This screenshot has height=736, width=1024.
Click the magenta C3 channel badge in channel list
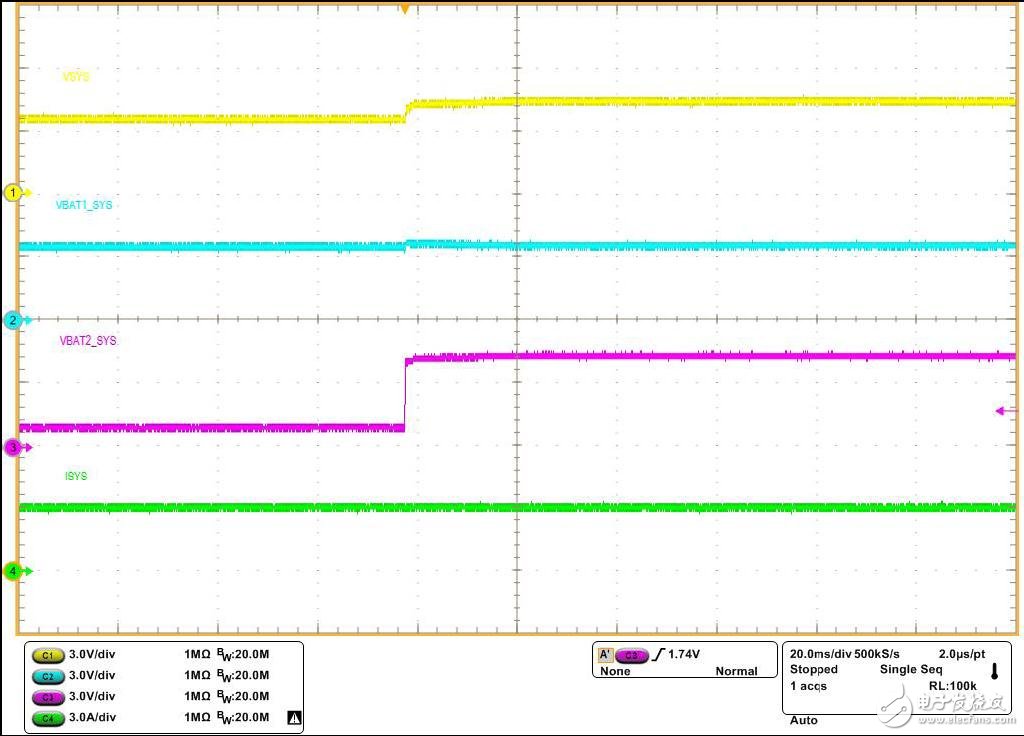pyautogui.click(x=46, y=697)
